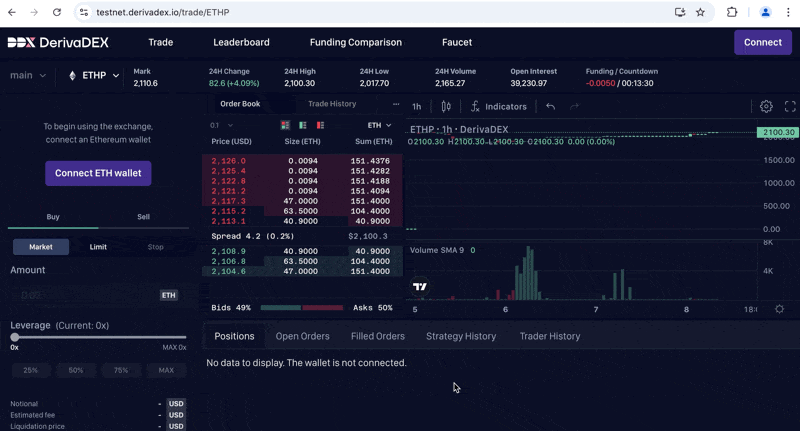The image size is (800, 431).
Task: Open the Faucet page
Action: (x=457, y=42)
